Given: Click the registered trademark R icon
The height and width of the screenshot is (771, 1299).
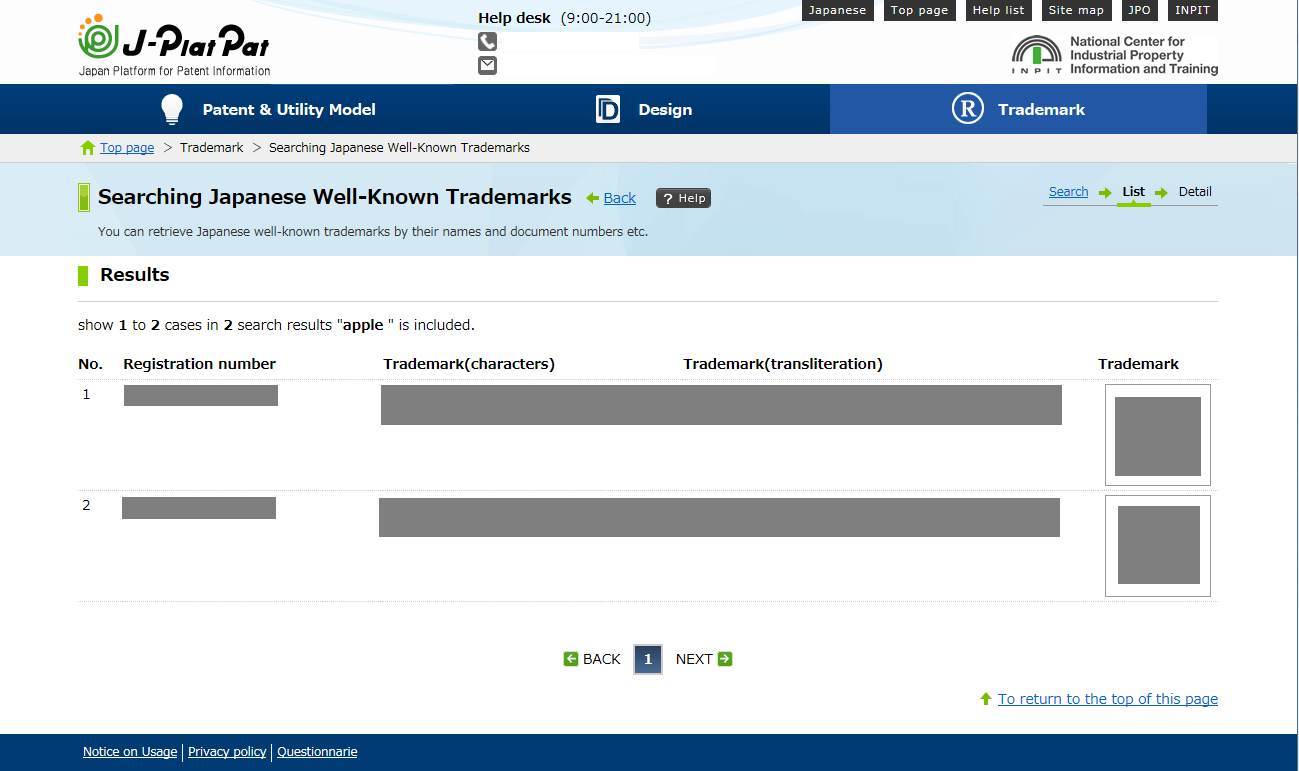Looking at the screenshot, I should coord(967,109).
